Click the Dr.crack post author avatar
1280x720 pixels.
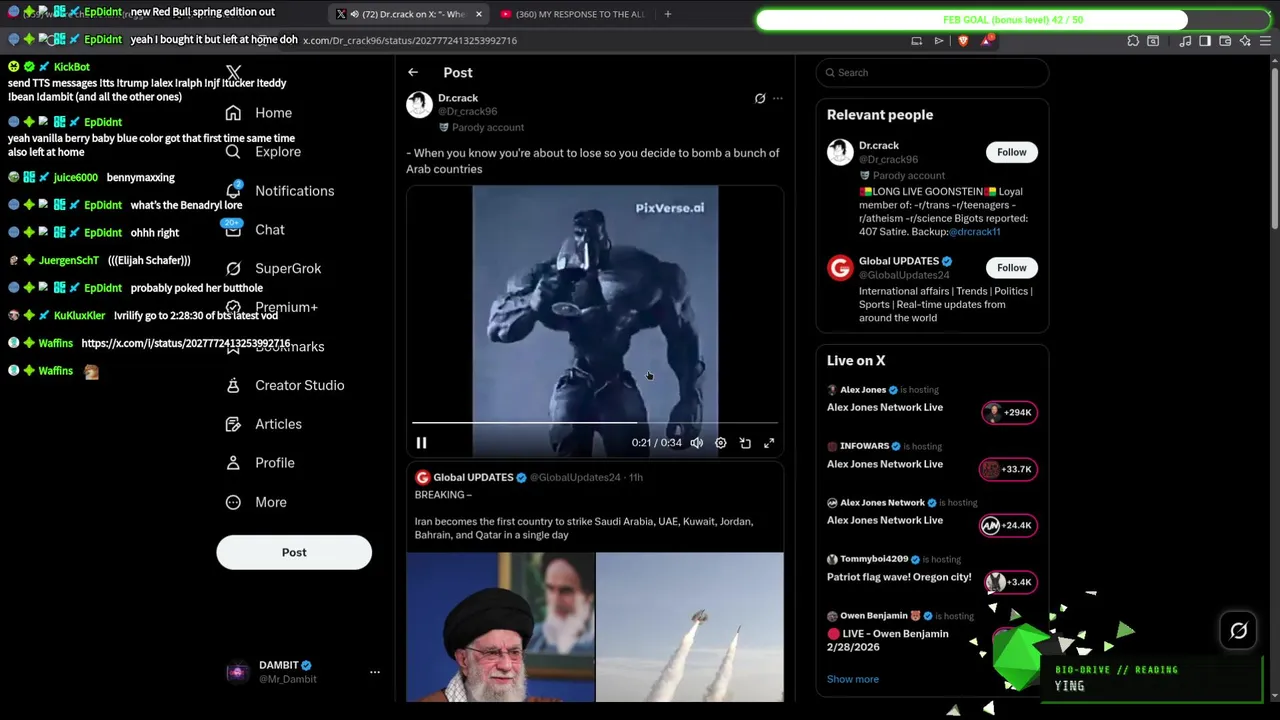[419, 105]
